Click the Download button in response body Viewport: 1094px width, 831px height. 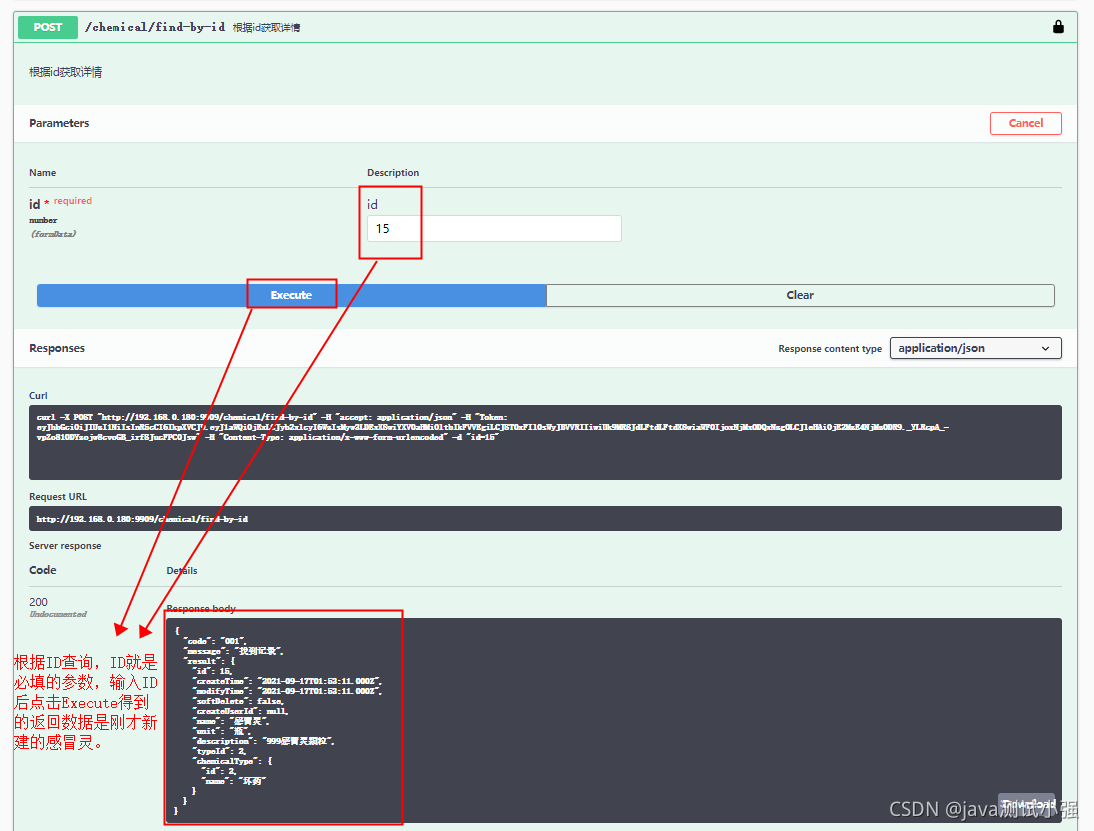1028,804
